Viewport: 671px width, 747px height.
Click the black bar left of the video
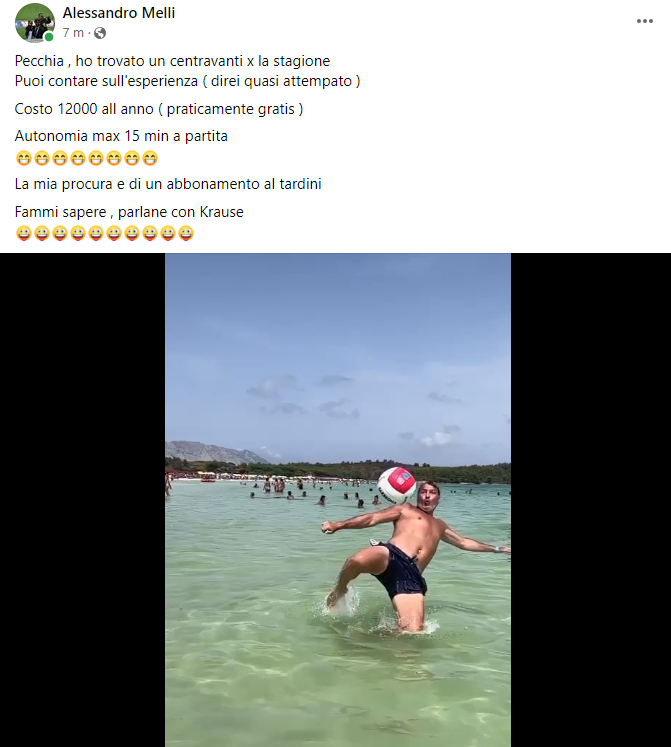tap(82, 500)
